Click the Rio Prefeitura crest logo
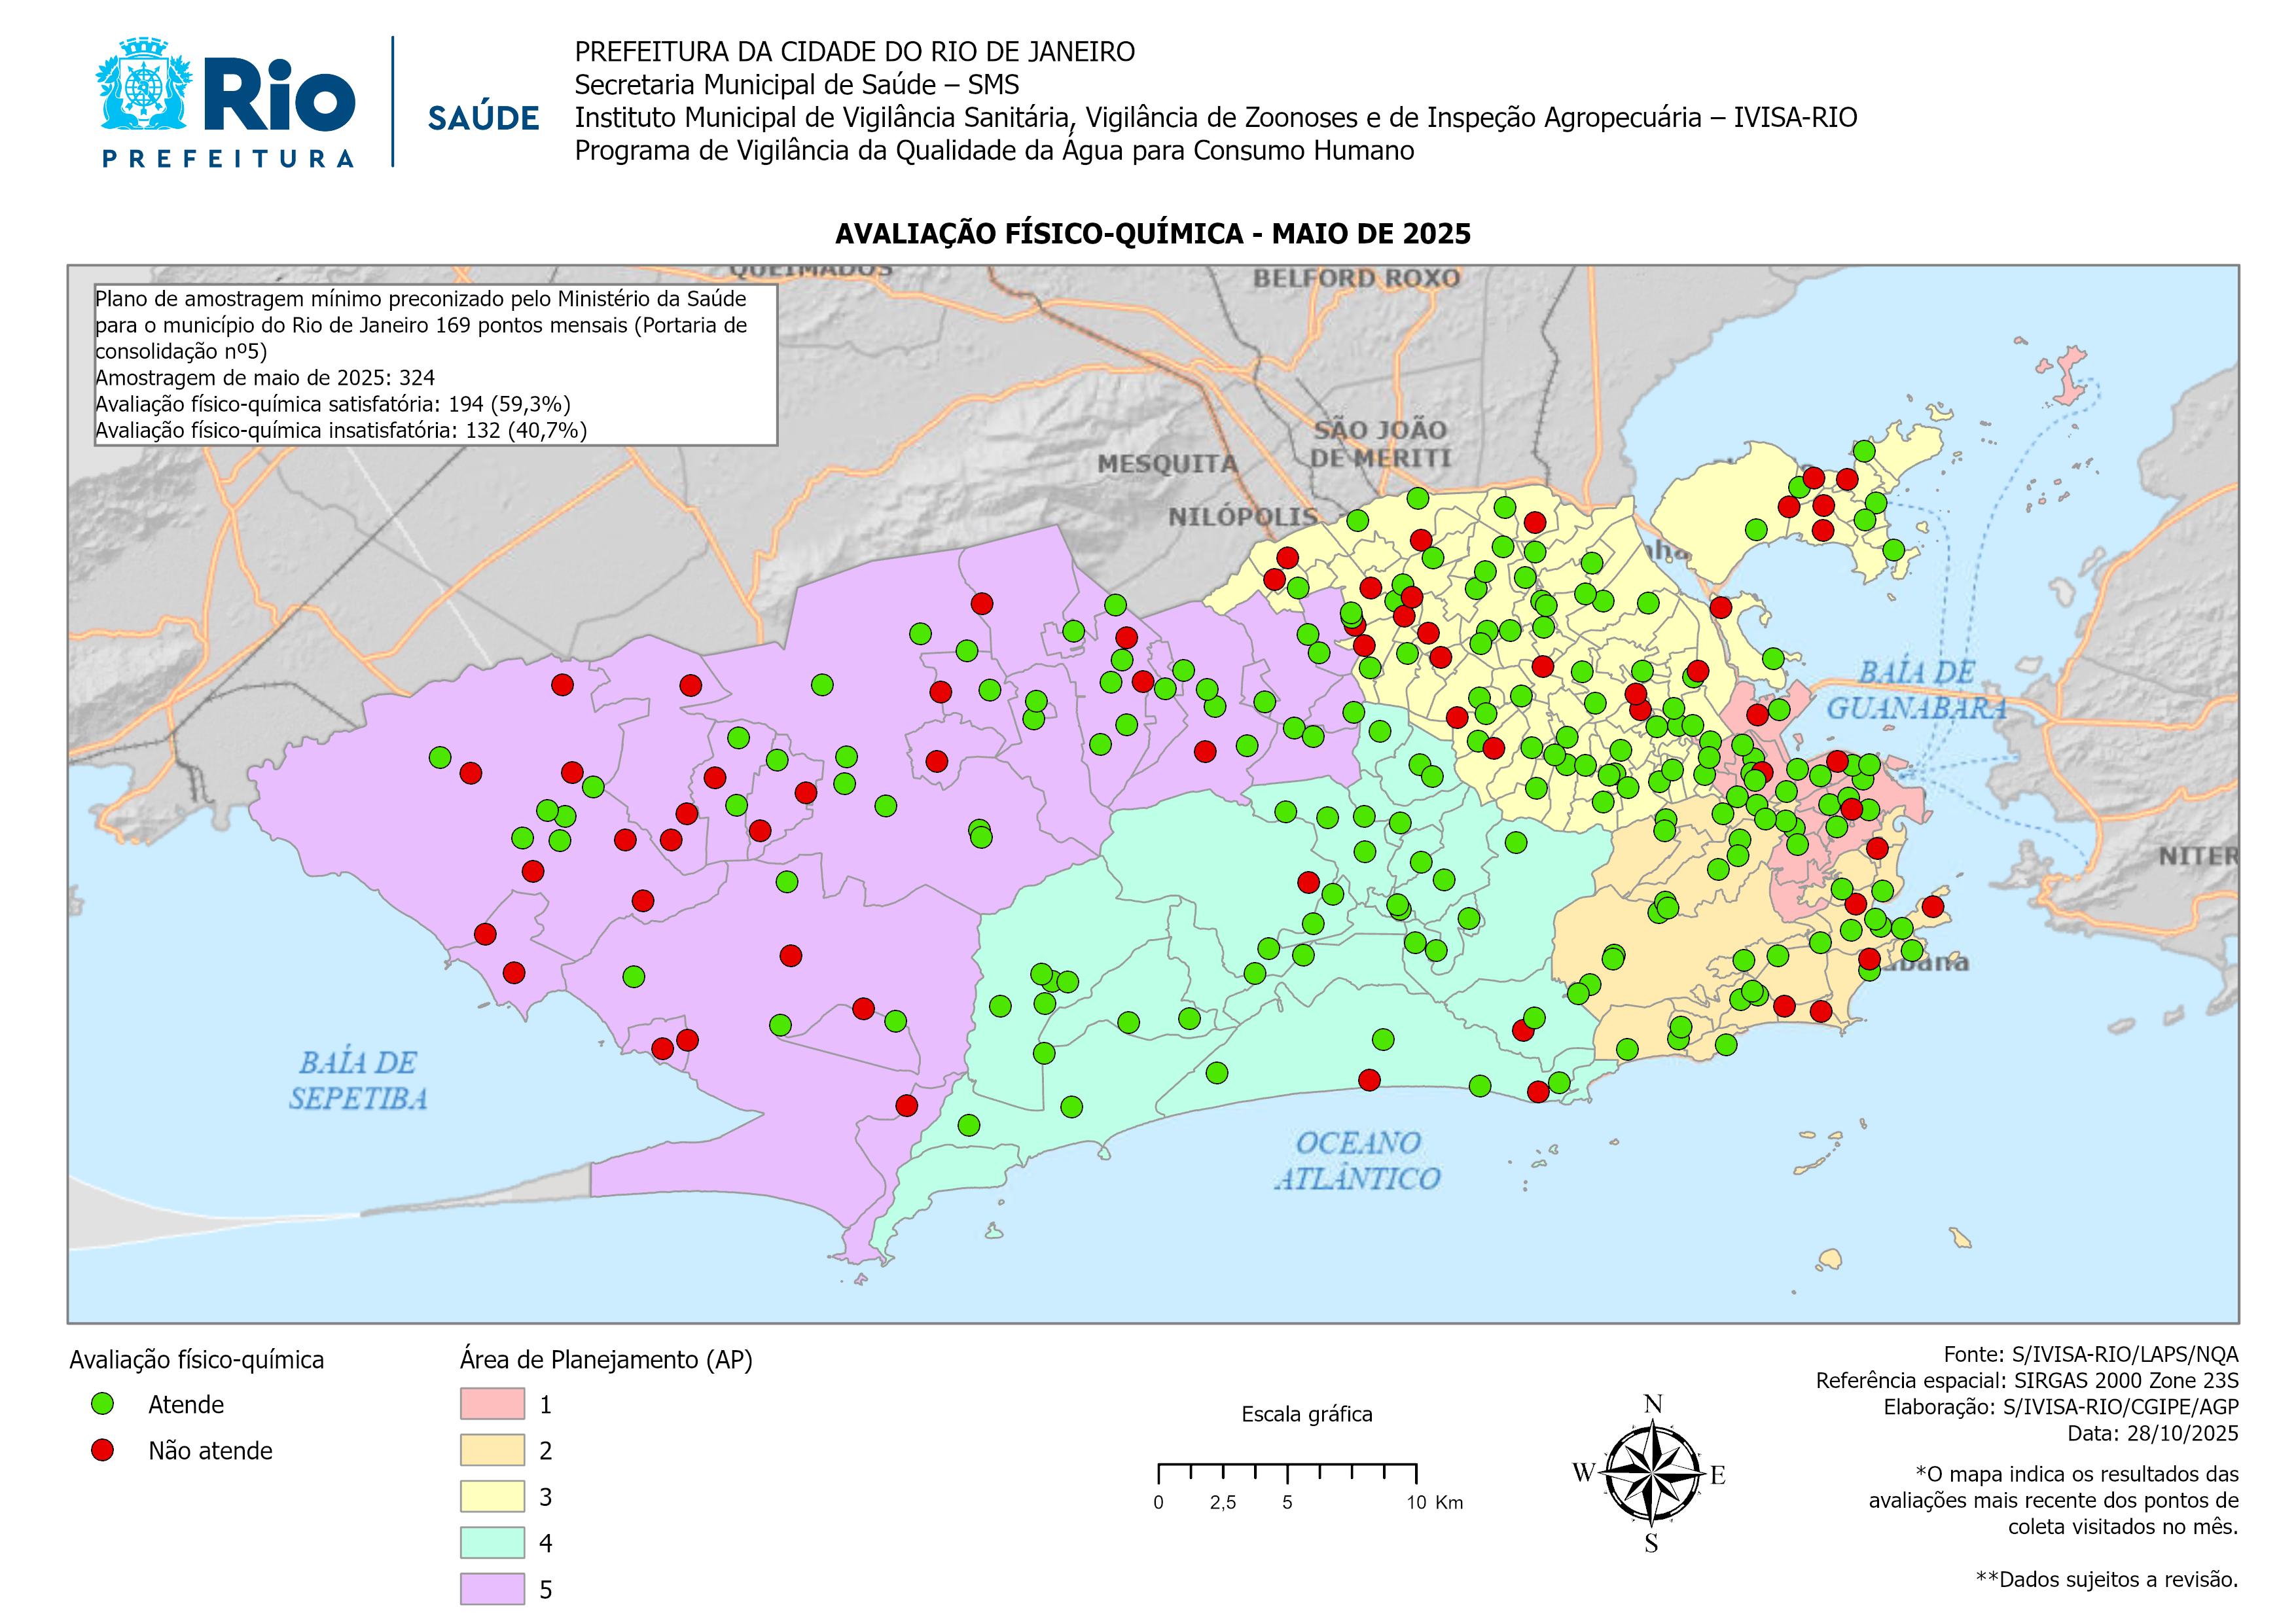The image size is (2296, 1623). click(144, 85)
